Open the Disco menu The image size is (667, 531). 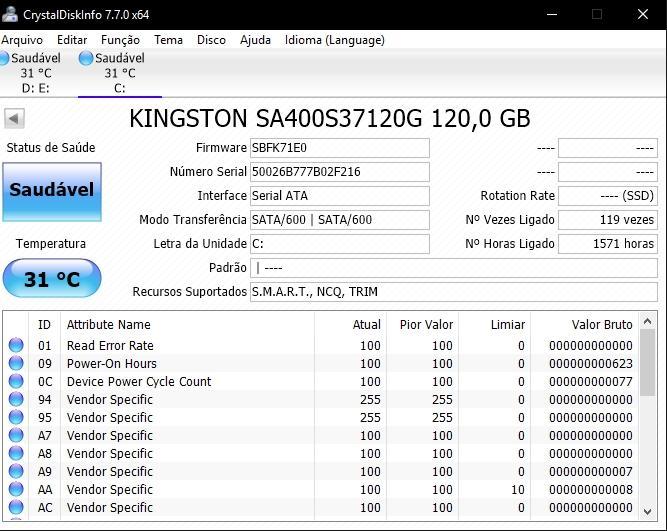coord(211,40)
